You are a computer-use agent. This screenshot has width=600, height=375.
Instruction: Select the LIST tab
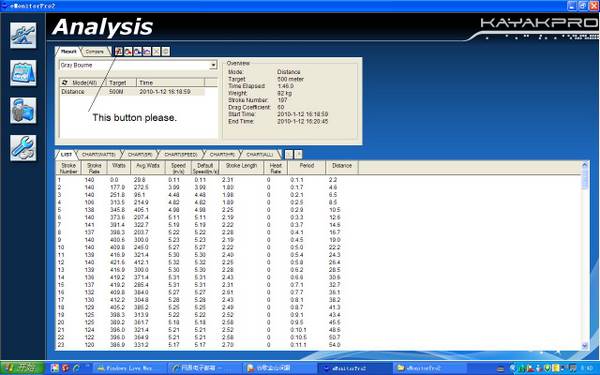(67, 155)
